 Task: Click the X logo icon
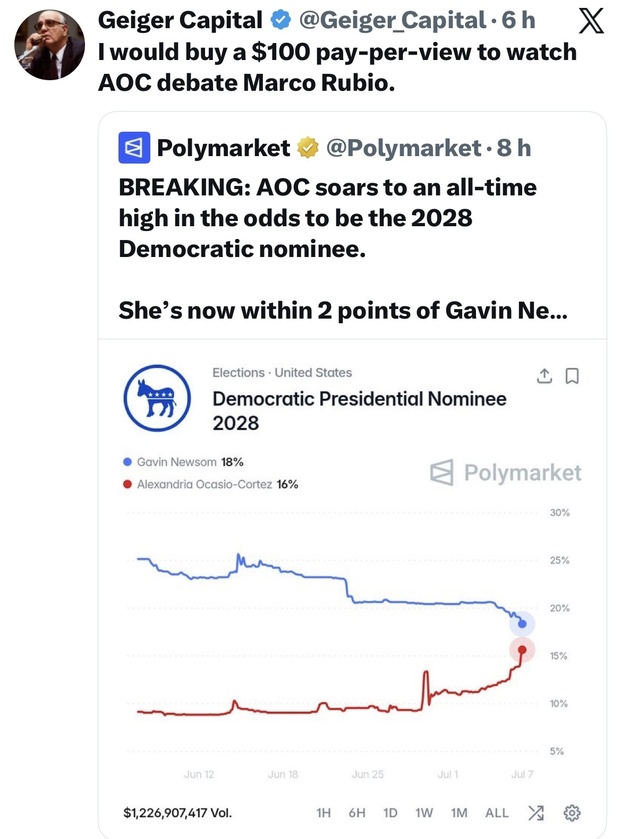tap(591, 21)
